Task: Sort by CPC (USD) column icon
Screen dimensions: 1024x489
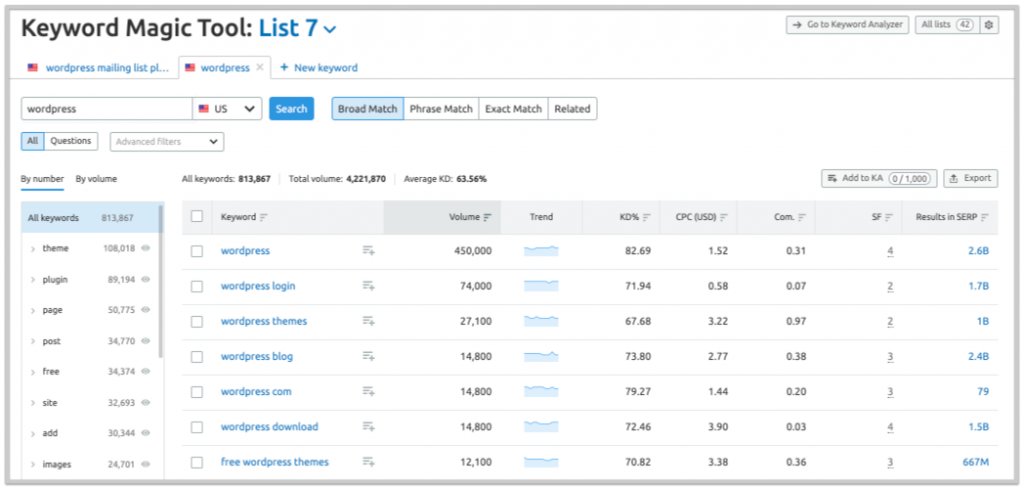Action: (x=724, y=217)
